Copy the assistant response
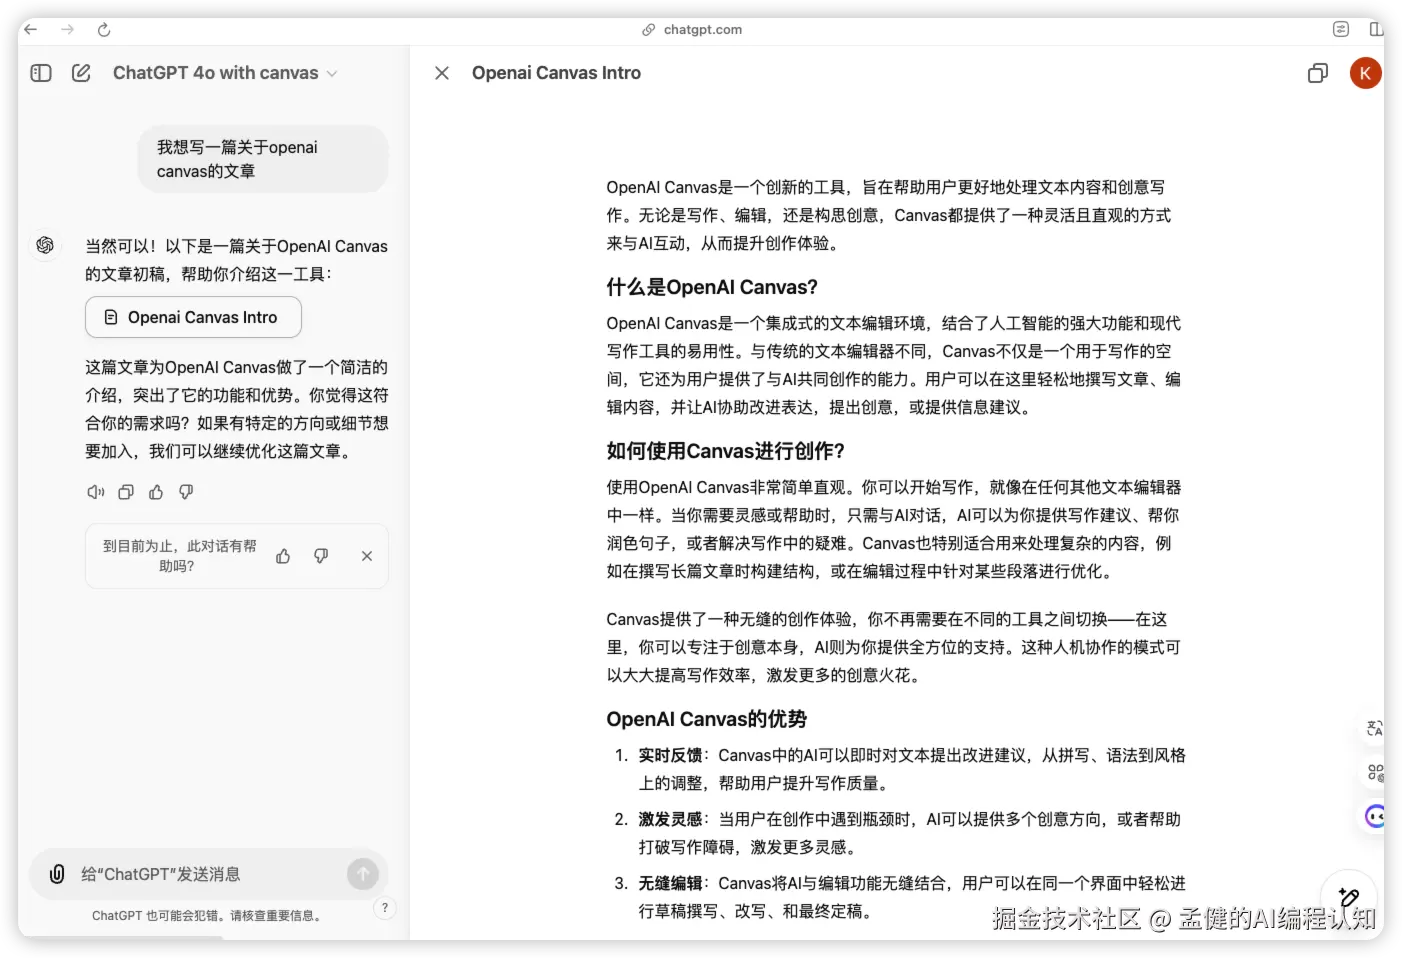1402x958 pixels. 126,492
